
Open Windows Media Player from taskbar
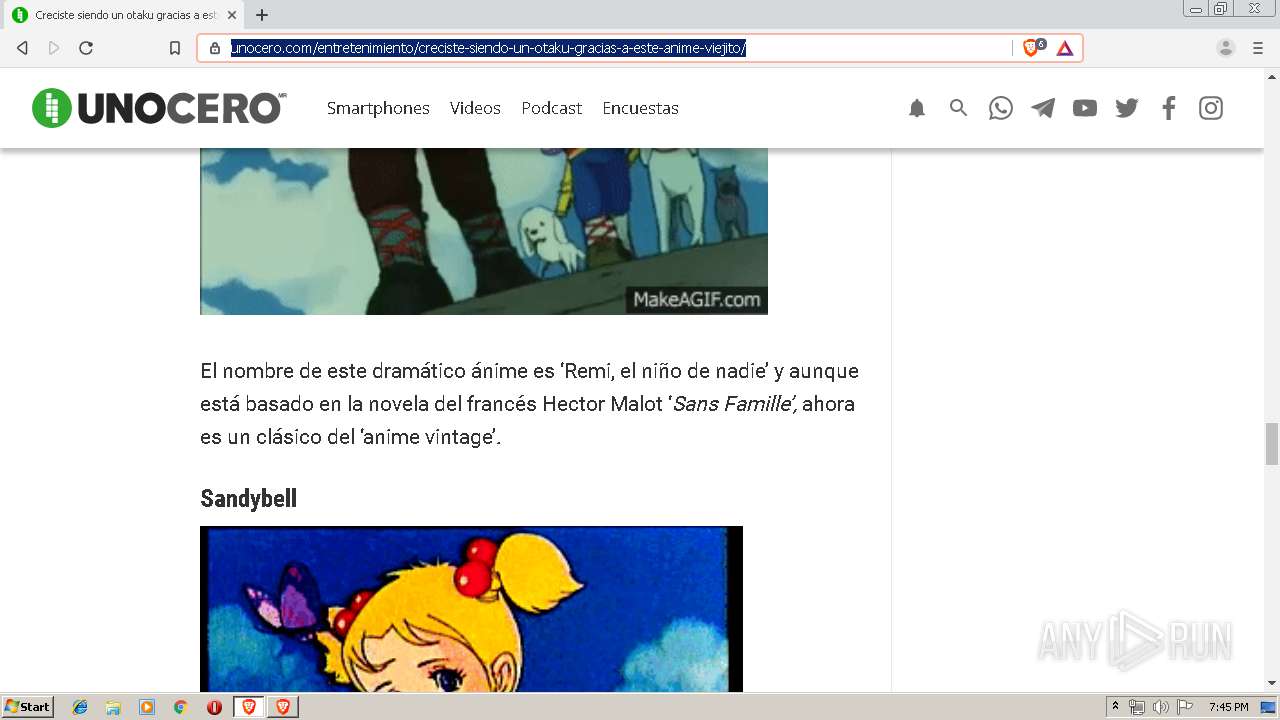tap(147, 707)
